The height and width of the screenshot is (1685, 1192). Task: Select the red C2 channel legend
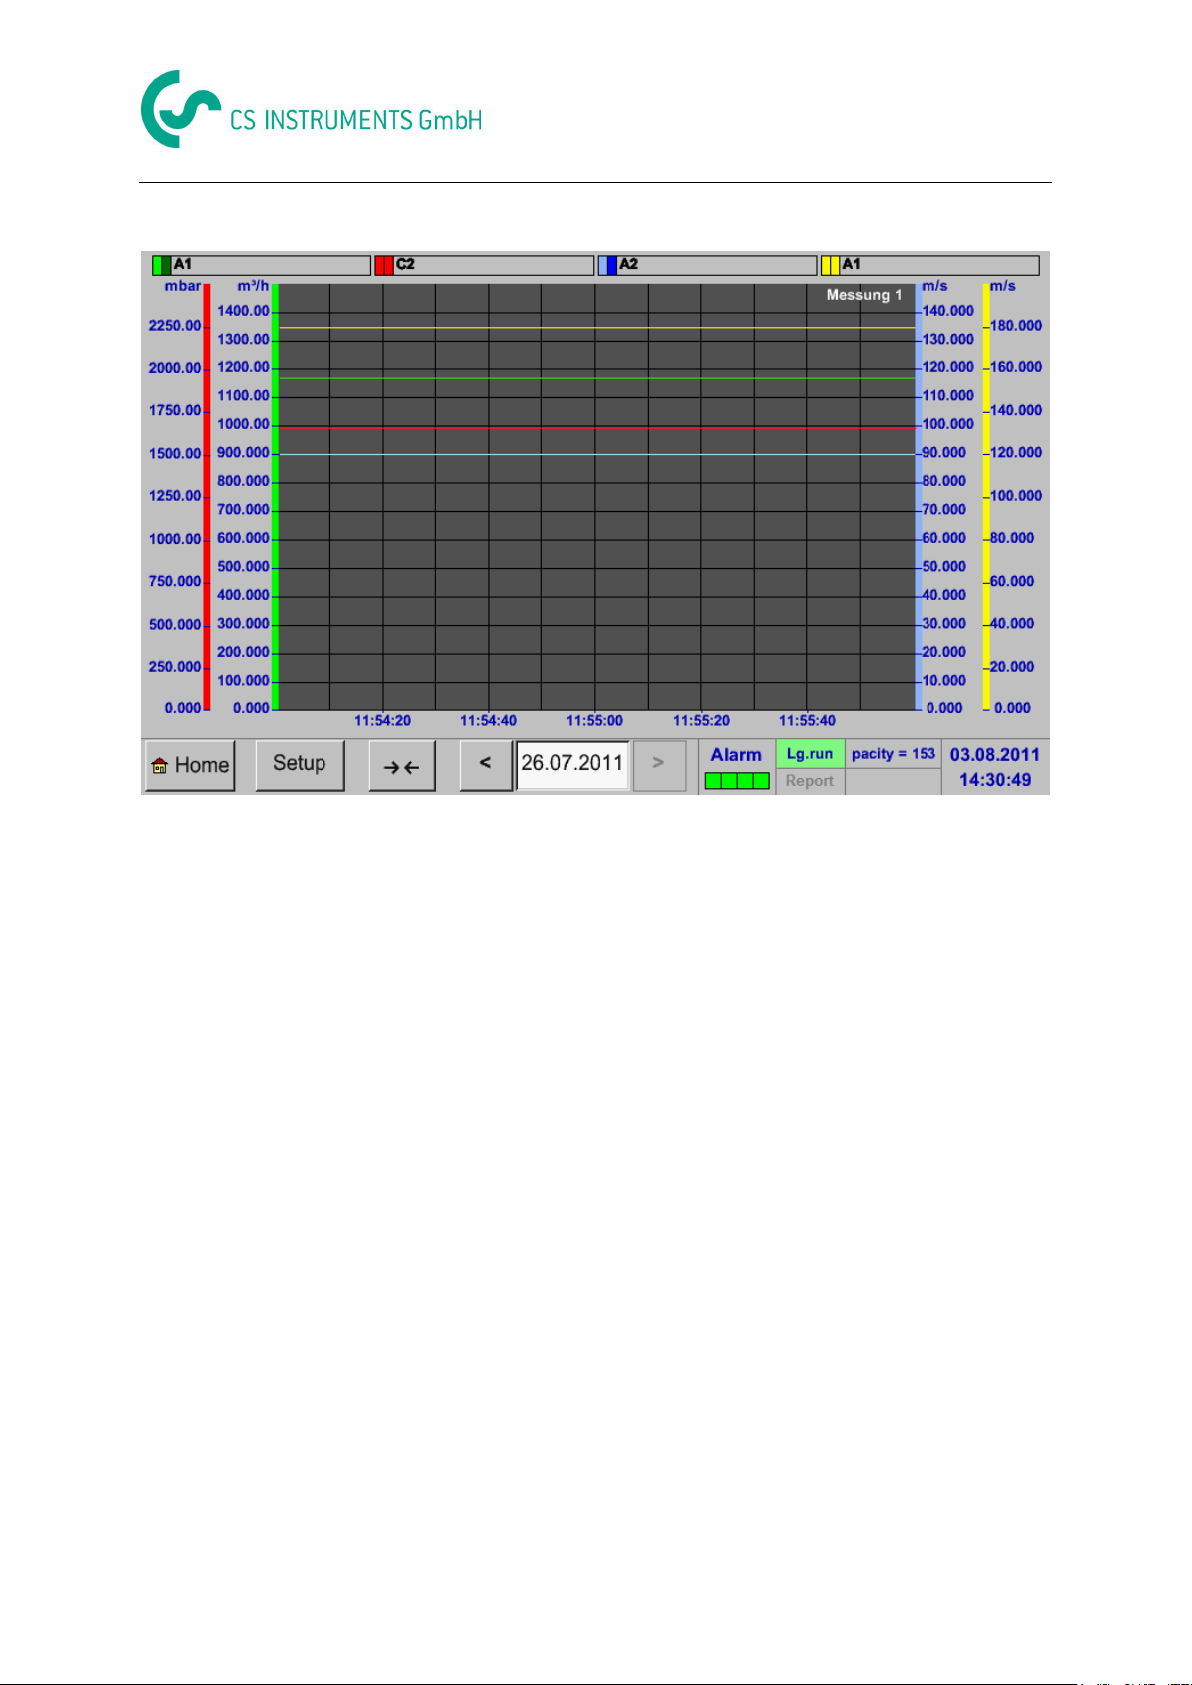click(x=484, y=265)
